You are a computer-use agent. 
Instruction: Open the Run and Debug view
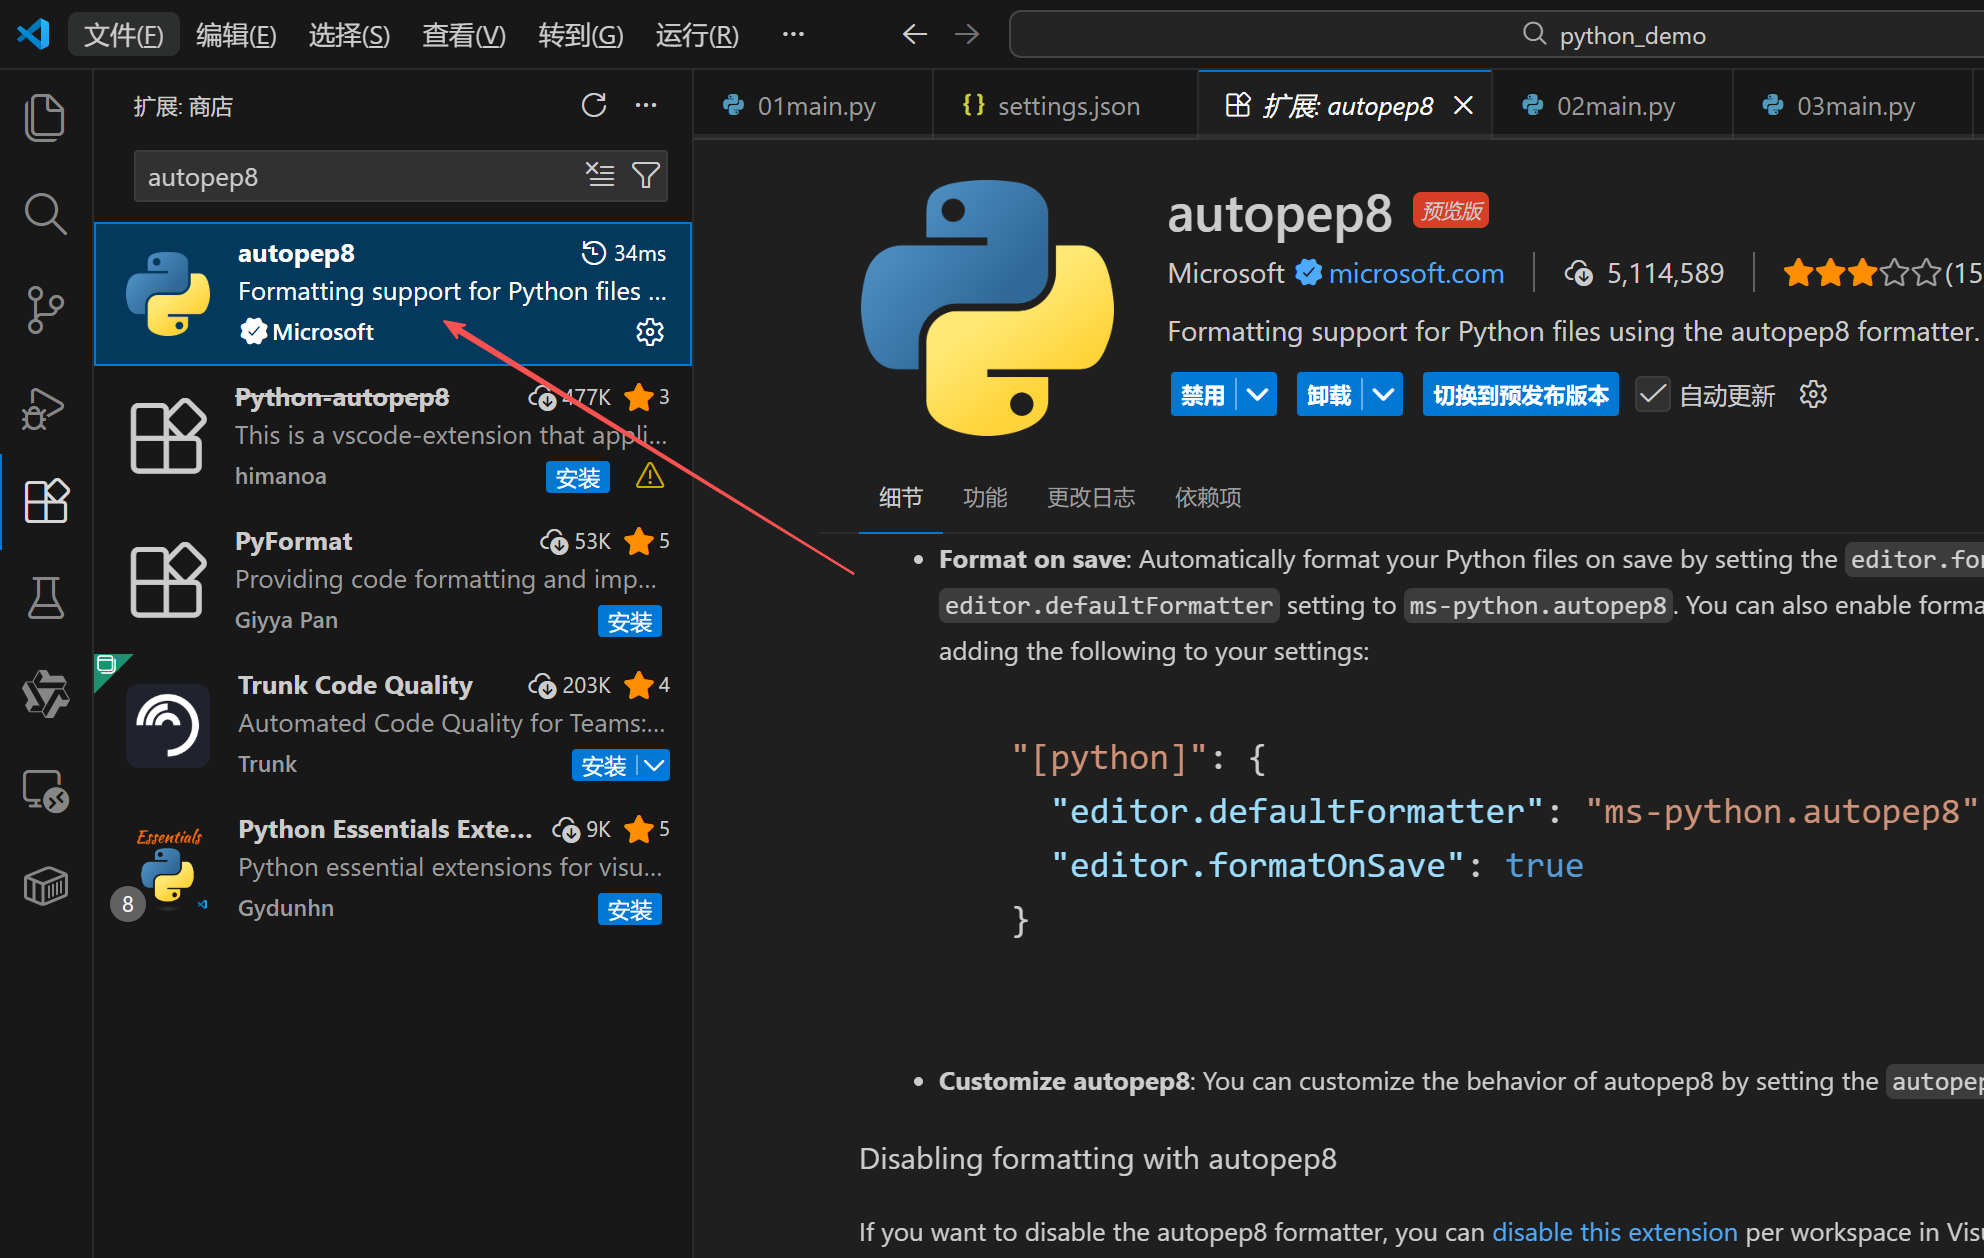point(45,407)
